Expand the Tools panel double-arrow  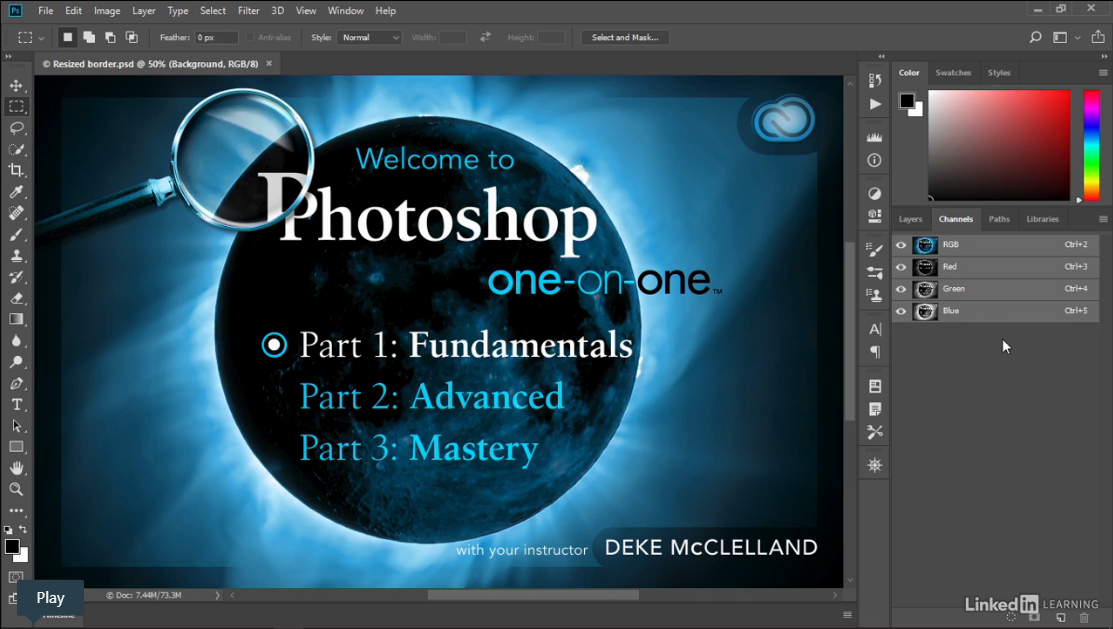click(x=9, y=56)
